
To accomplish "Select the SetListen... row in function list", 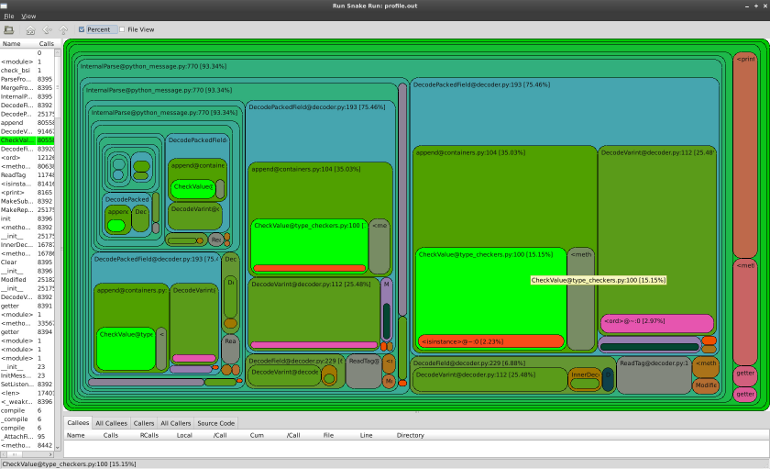I will [x=27, y=384].
